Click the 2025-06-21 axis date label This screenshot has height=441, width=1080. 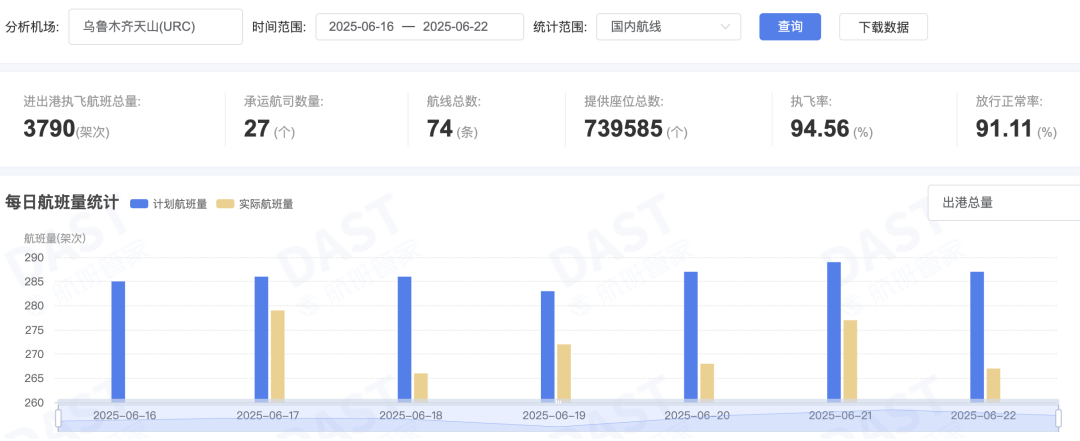840,416
